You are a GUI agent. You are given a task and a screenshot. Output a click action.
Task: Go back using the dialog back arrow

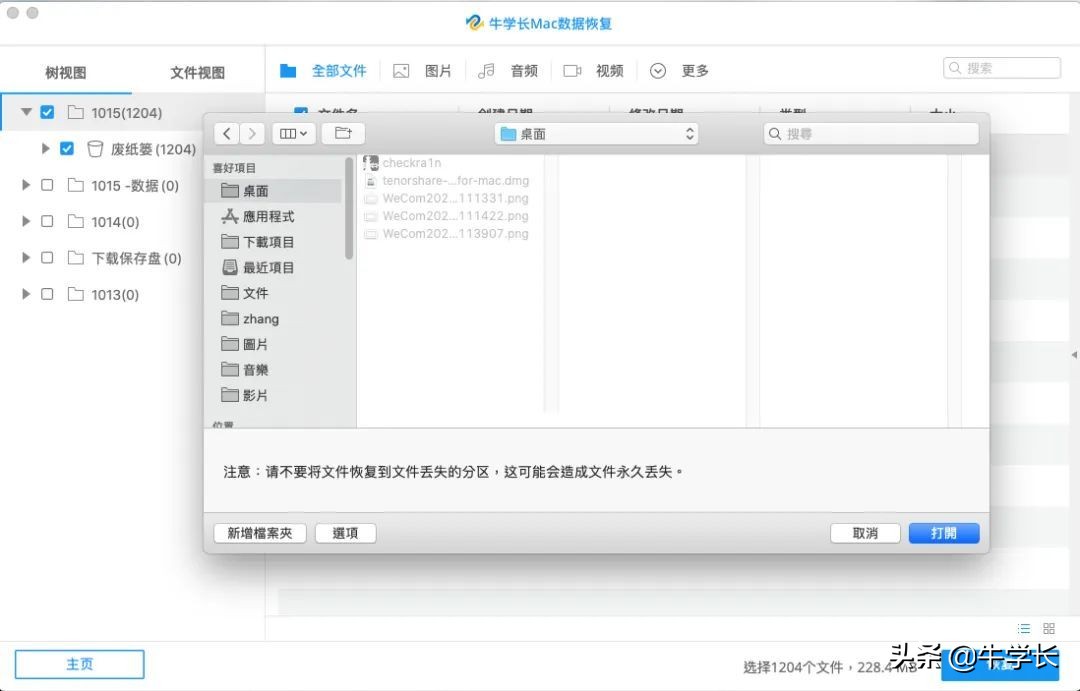(226, 133)
